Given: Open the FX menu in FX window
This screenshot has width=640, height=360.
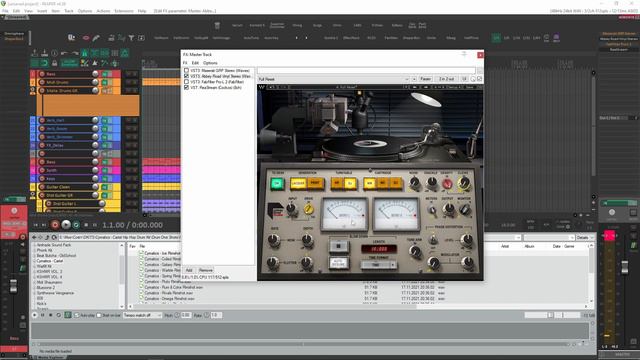Looking at the screenshot, I should (185, 63).
